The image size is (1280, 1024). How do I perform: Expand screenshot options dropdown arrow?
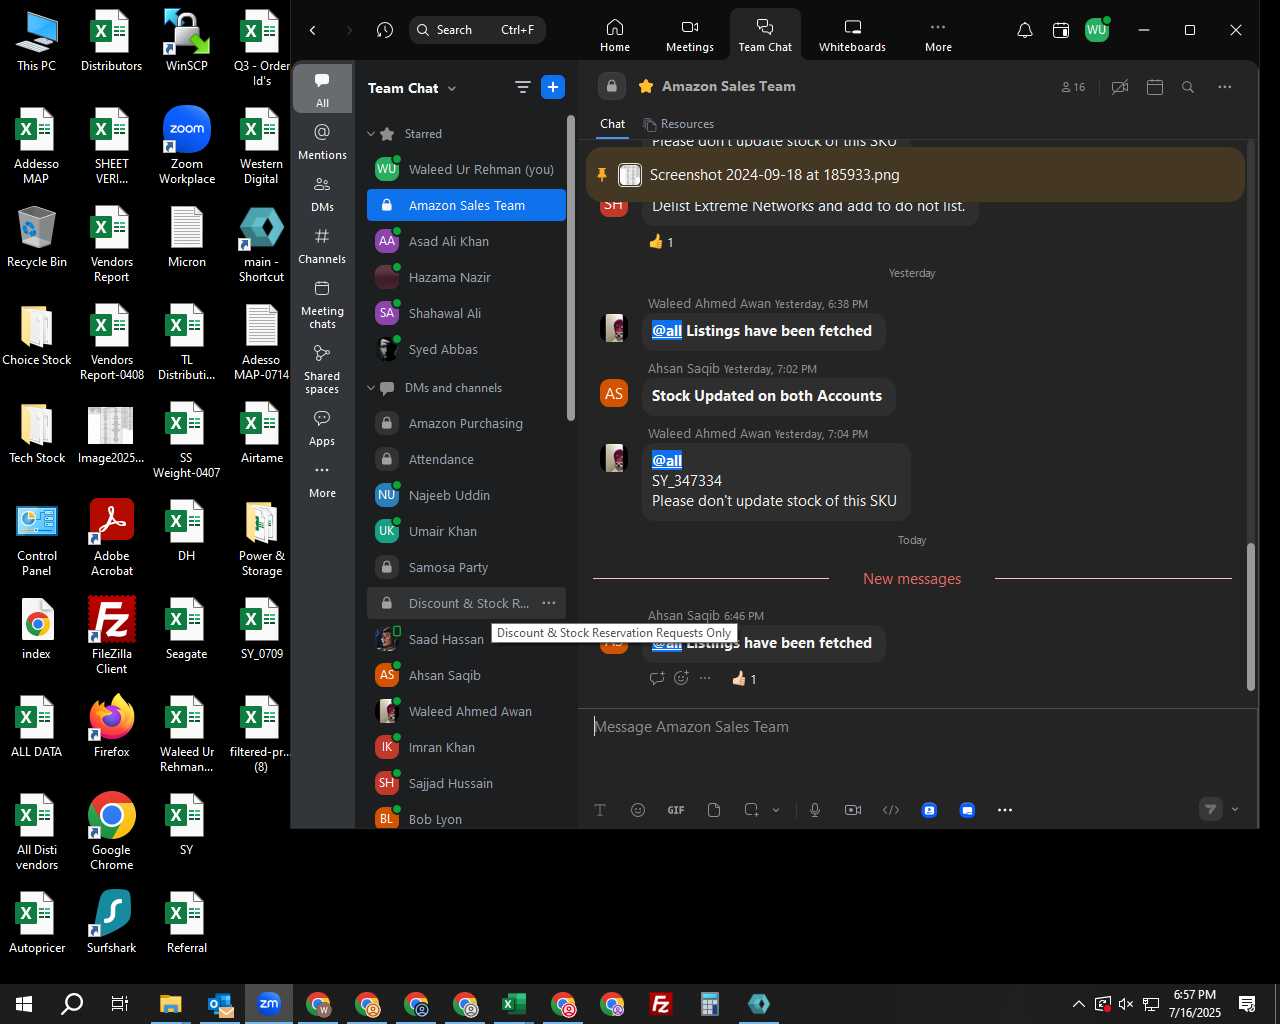pos(776,810)
